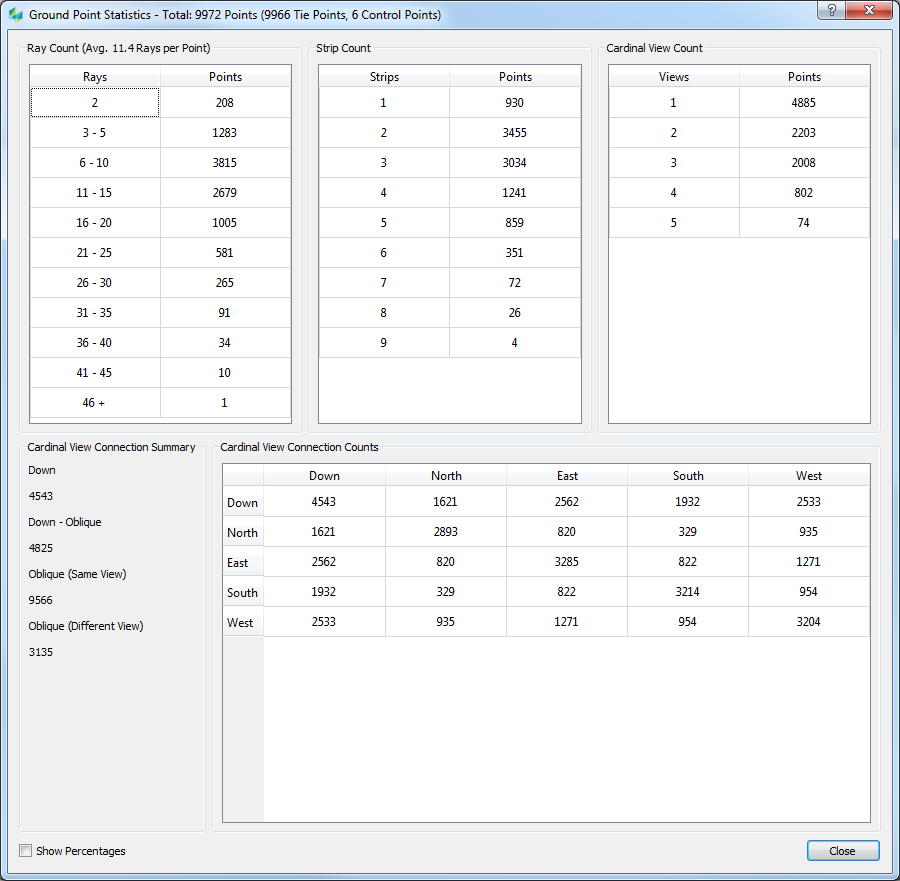Click the application icon in title bar
Viewport: 900px width, 881px height.
click(15, 15)
